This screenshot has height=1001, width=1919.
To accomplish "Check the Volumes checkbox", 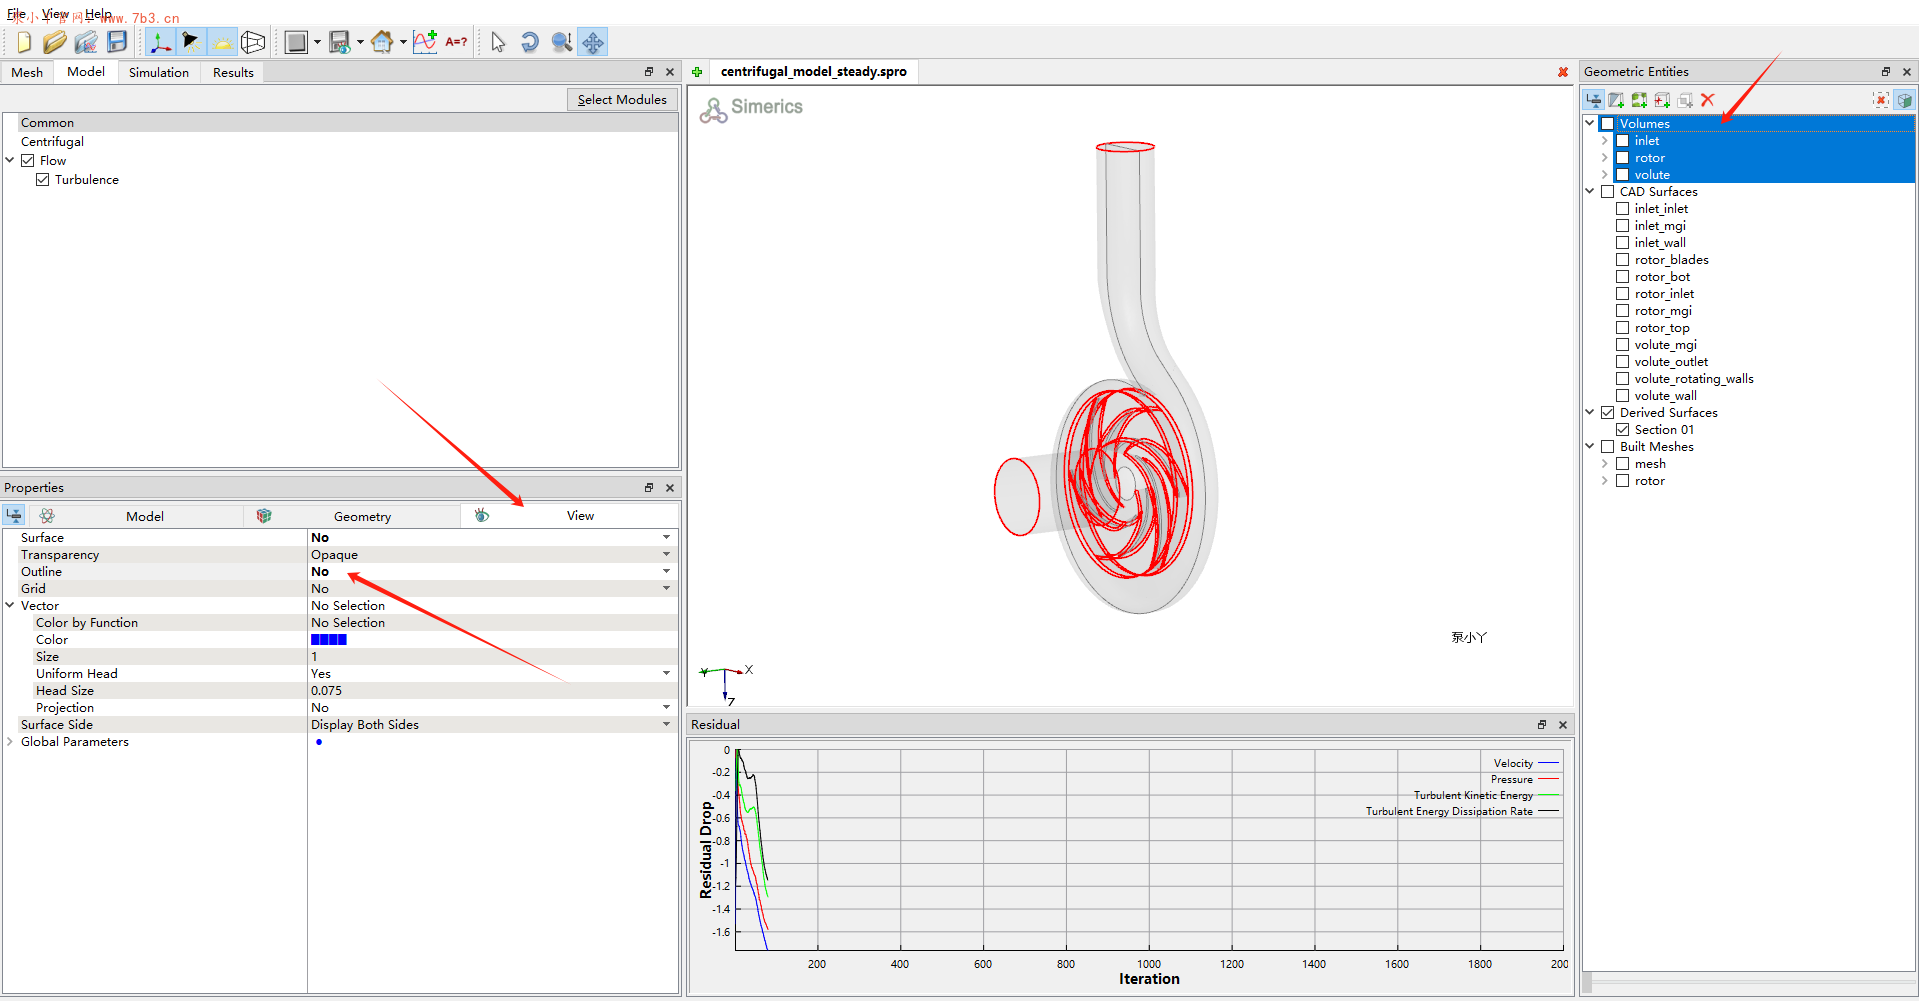I will point(1607,124).
